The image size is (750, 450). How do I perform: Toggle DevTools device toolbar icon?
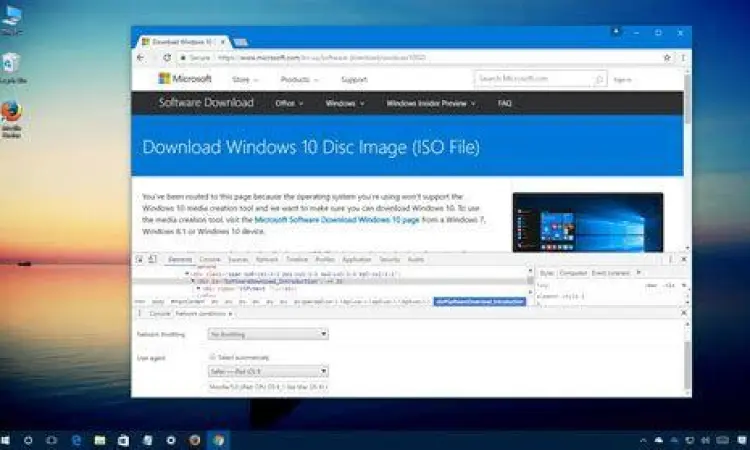click(x=153, y=259)
